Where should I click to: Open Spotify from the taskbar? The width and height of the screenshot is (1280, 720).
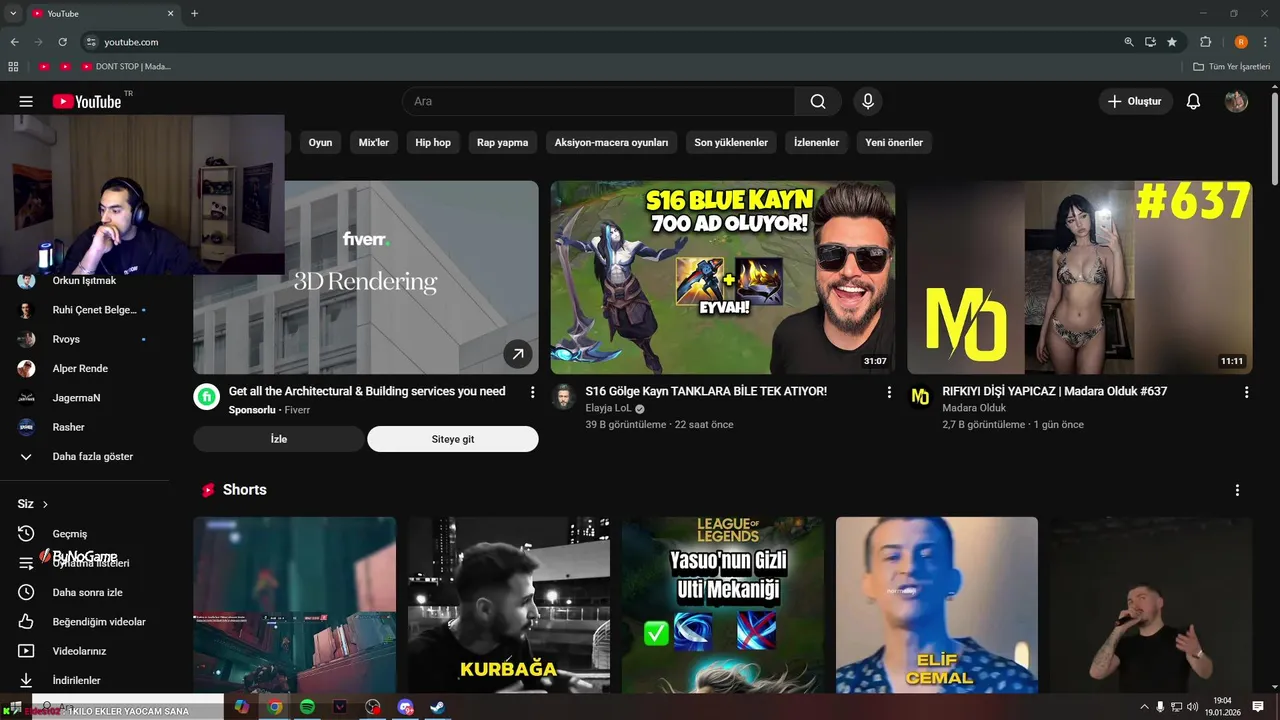[x=307, y=707]
